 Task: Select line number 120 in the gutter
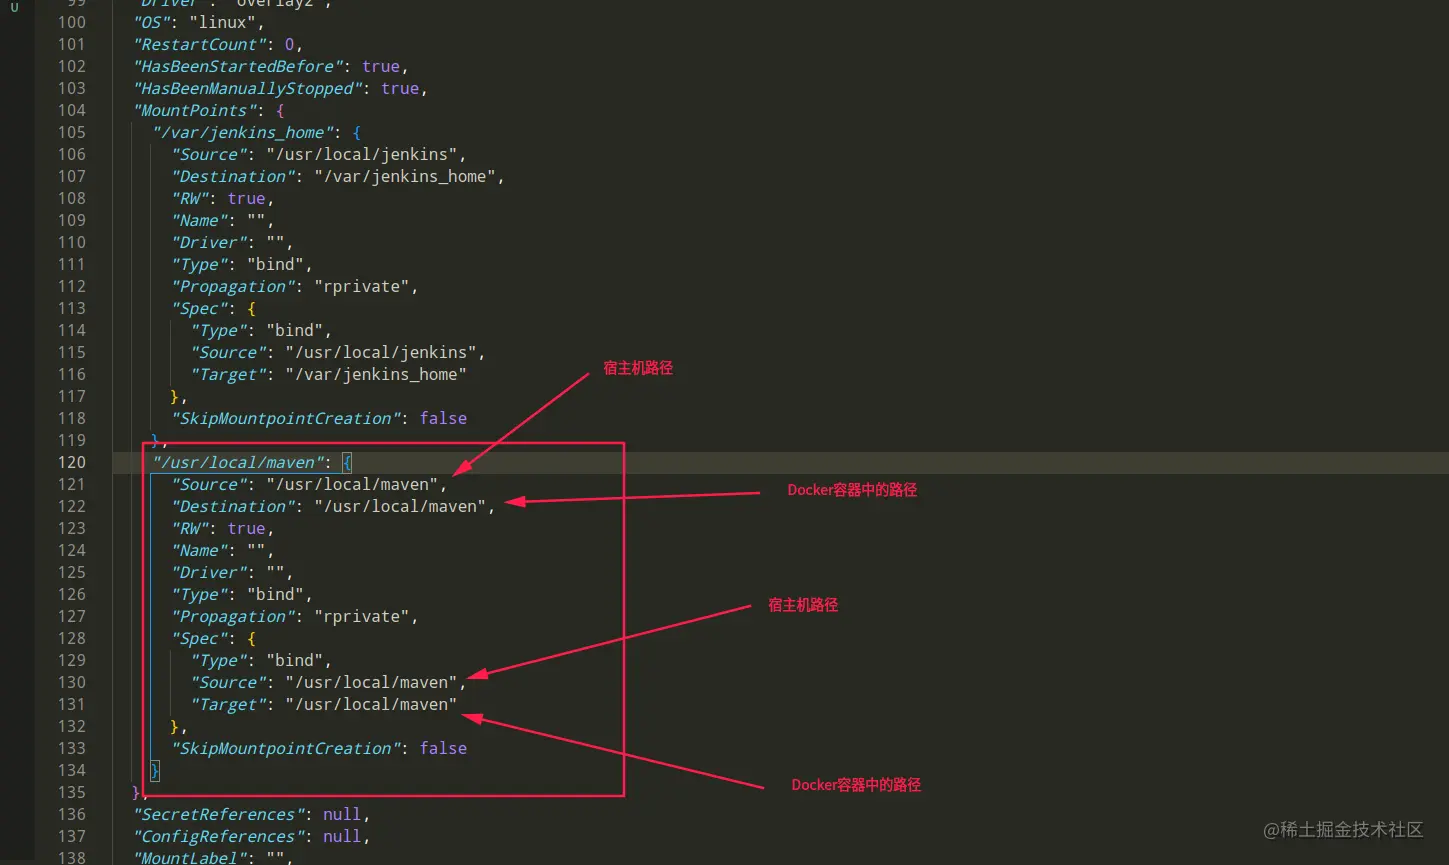click(72, 462)
